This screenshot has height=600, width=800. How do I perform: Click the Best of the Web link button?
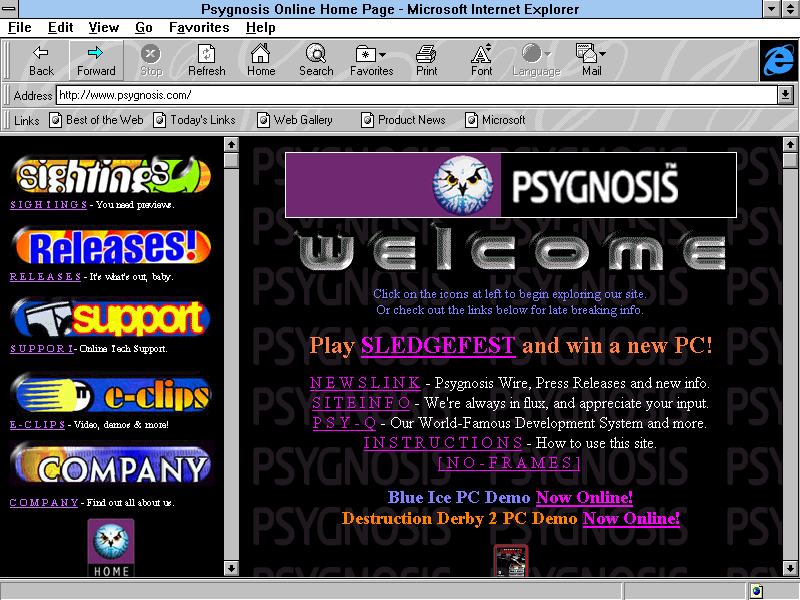point(97,120)
